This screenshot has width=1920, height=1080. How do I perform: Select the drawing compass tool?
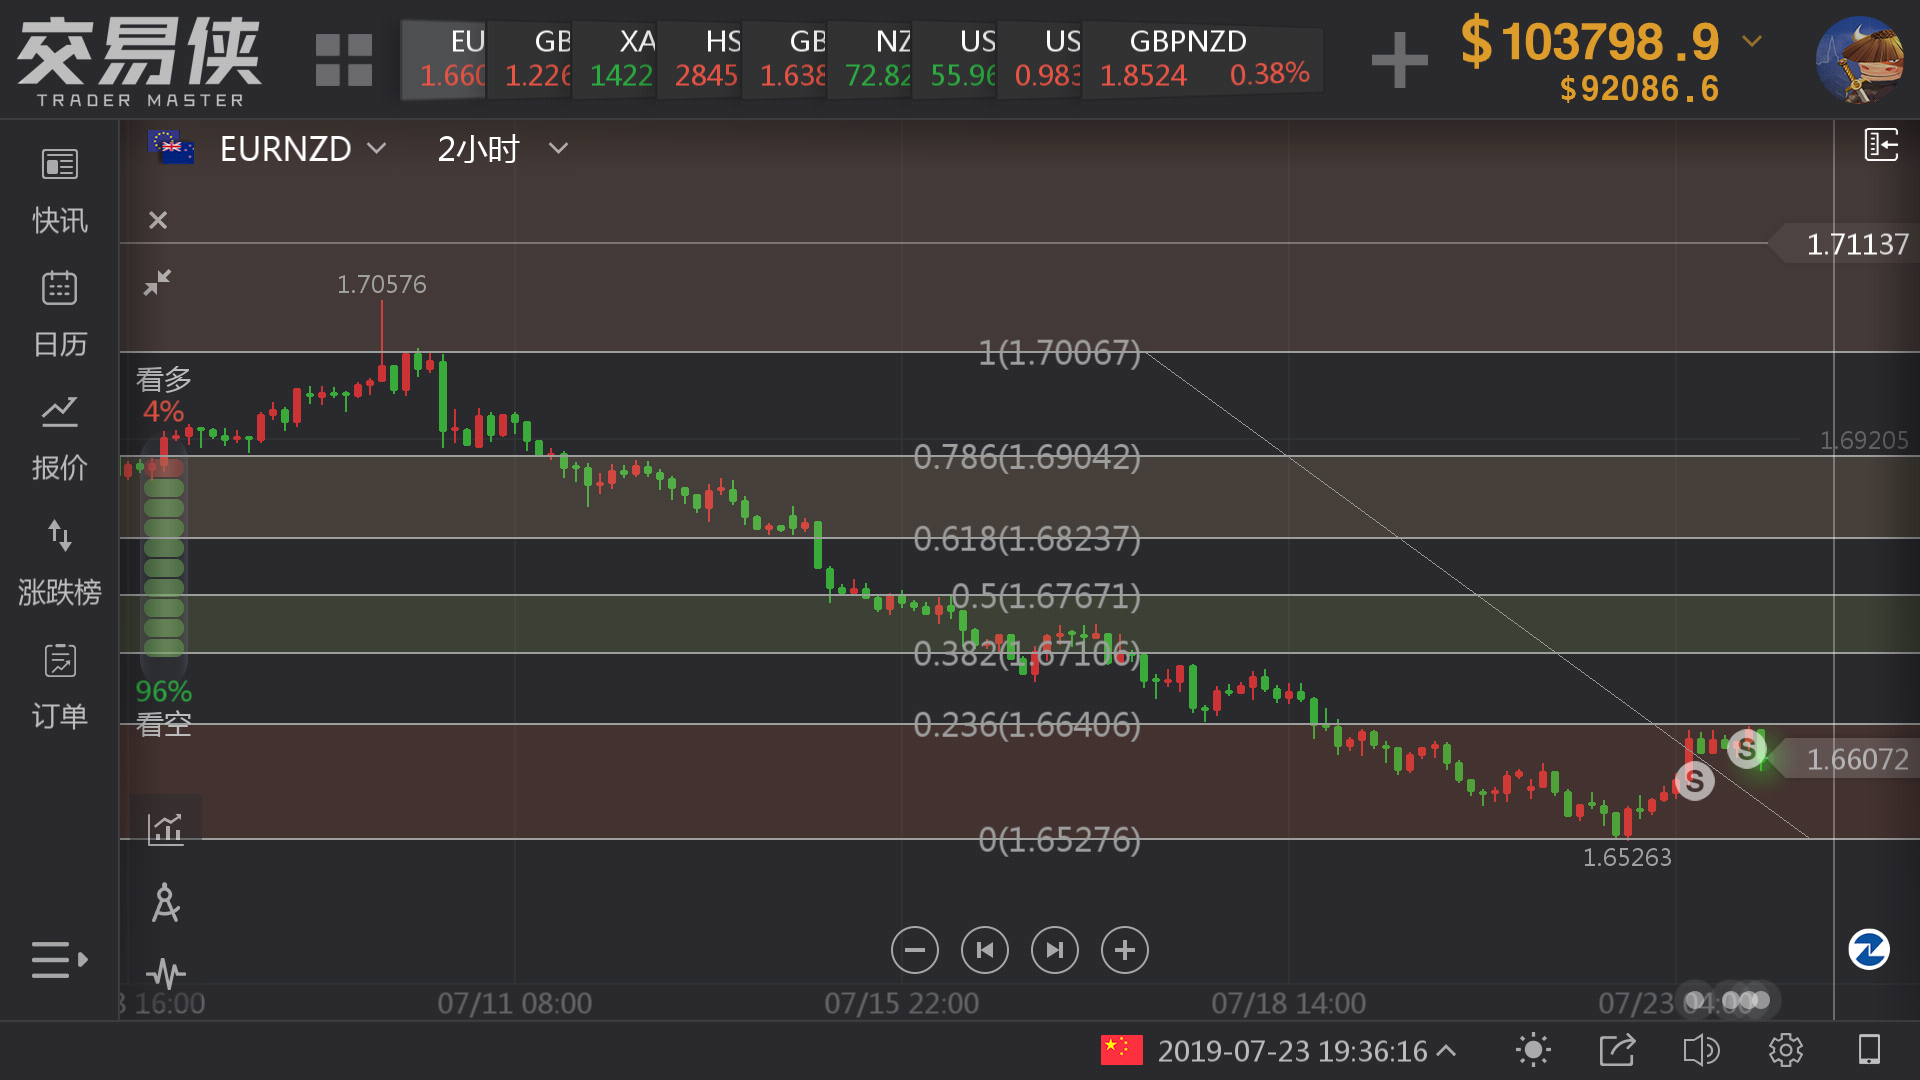click(x=165, y=903)
